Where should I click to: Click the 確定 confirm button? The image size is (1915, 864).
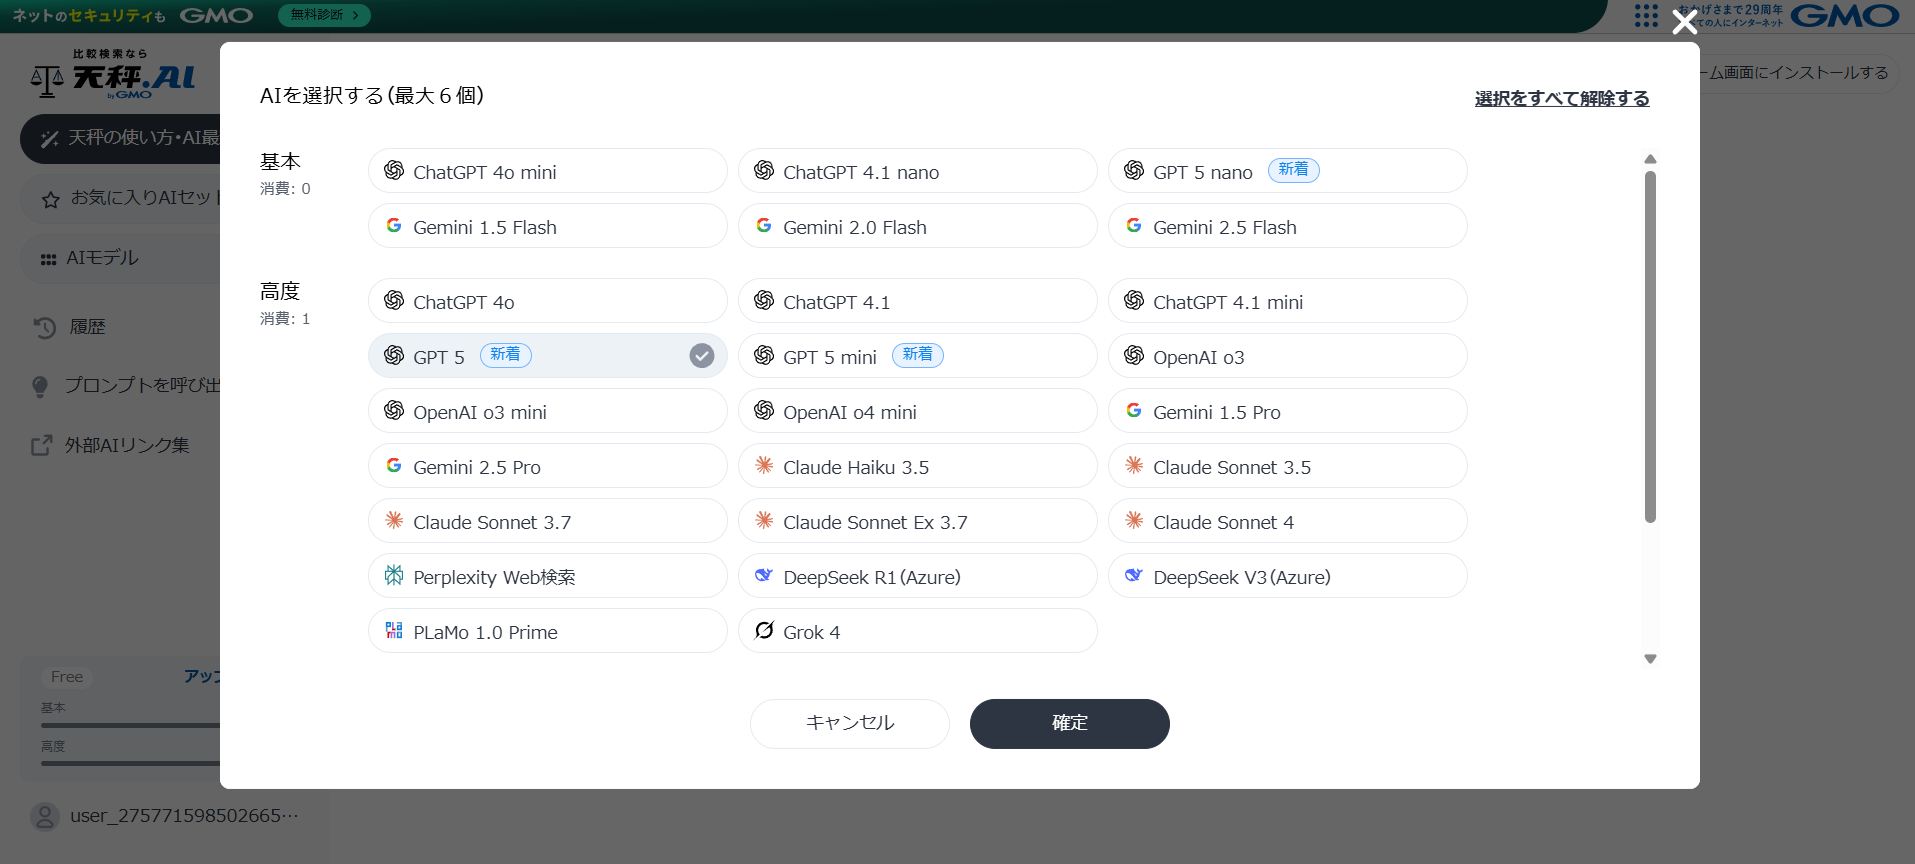tap(1069, 723)
